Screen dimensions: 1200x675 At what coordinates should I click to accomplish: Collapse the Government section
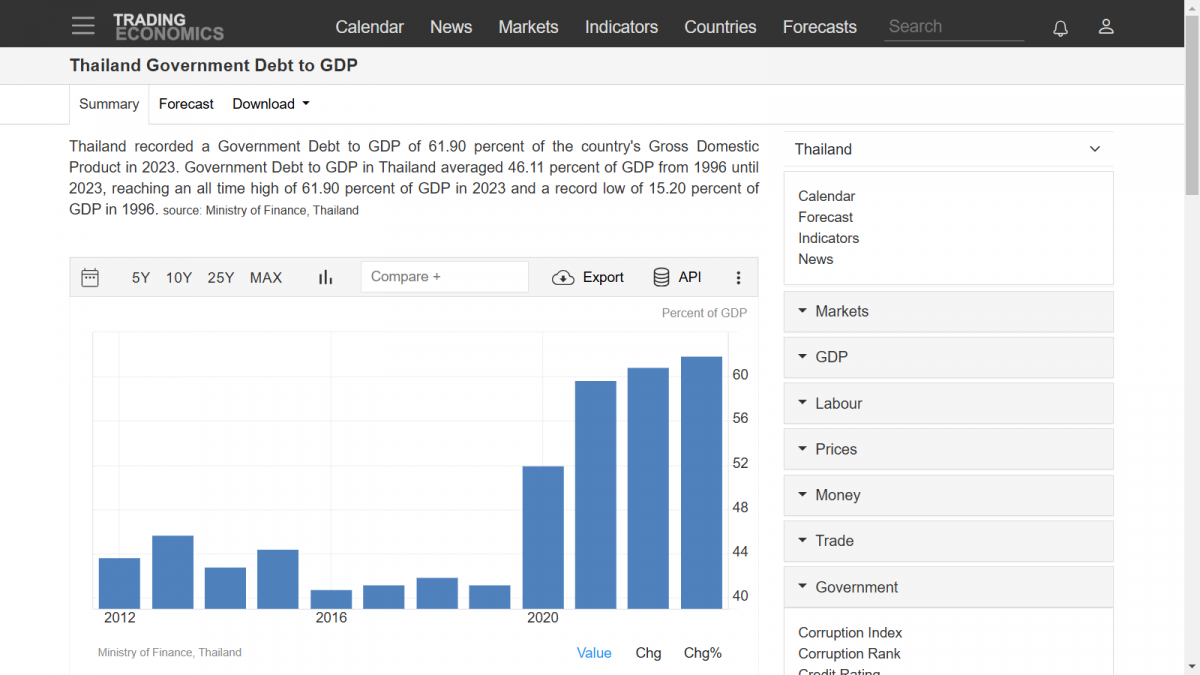tap(948, 587)
